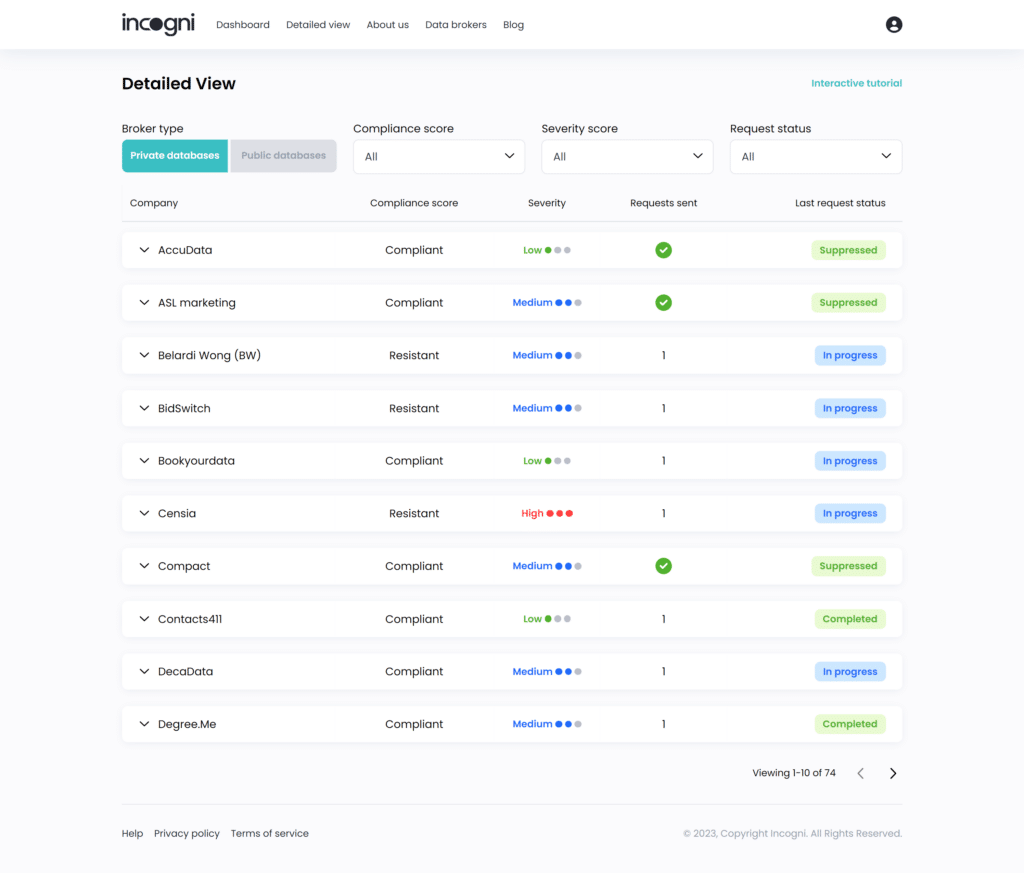Click the green check mark in ASL marketing row
This screenshot has height=873, width=1024.
(663, 302)
